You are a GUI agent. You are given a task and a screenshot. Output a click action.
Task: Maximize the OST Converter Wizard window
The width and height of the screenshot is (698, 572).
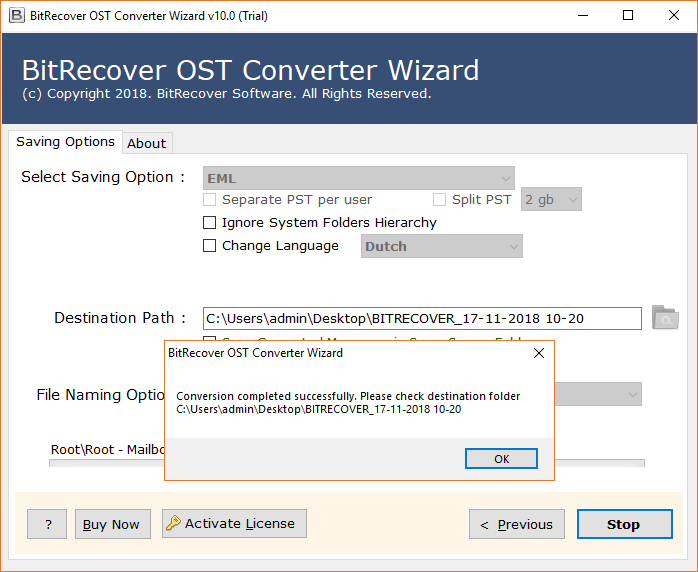[628, 16]
